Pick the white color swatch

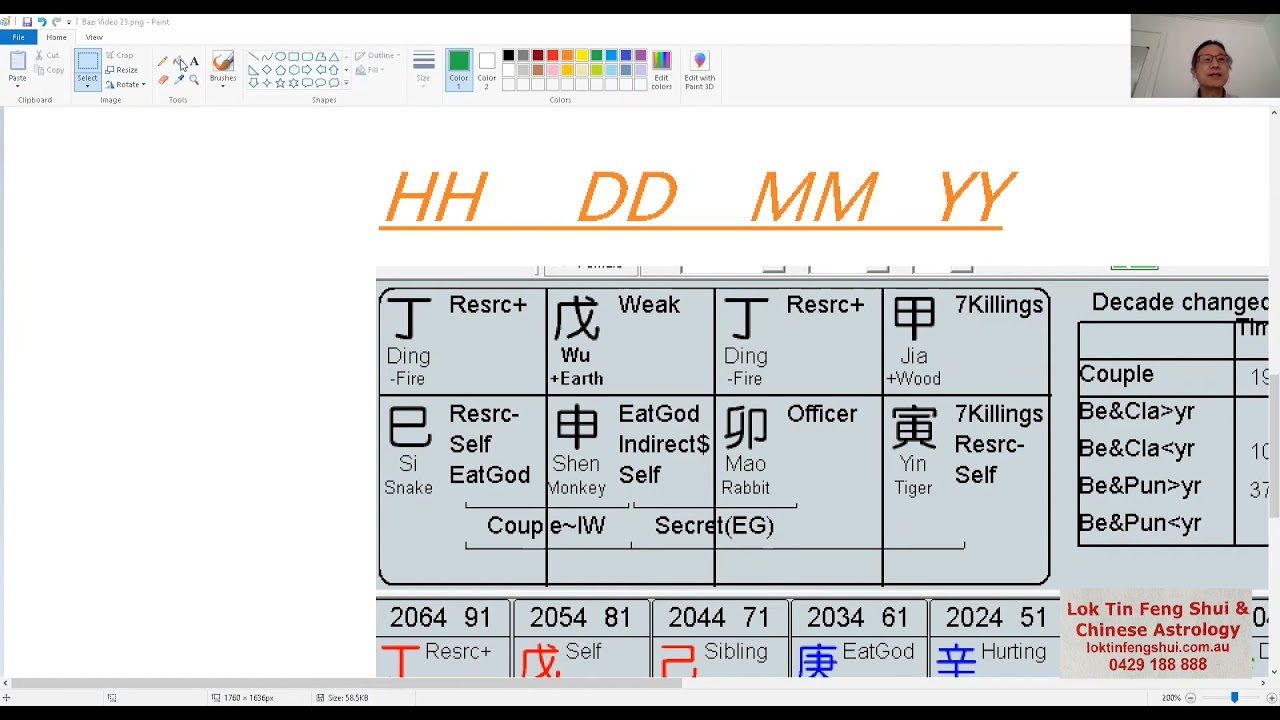tap(508, 70)
